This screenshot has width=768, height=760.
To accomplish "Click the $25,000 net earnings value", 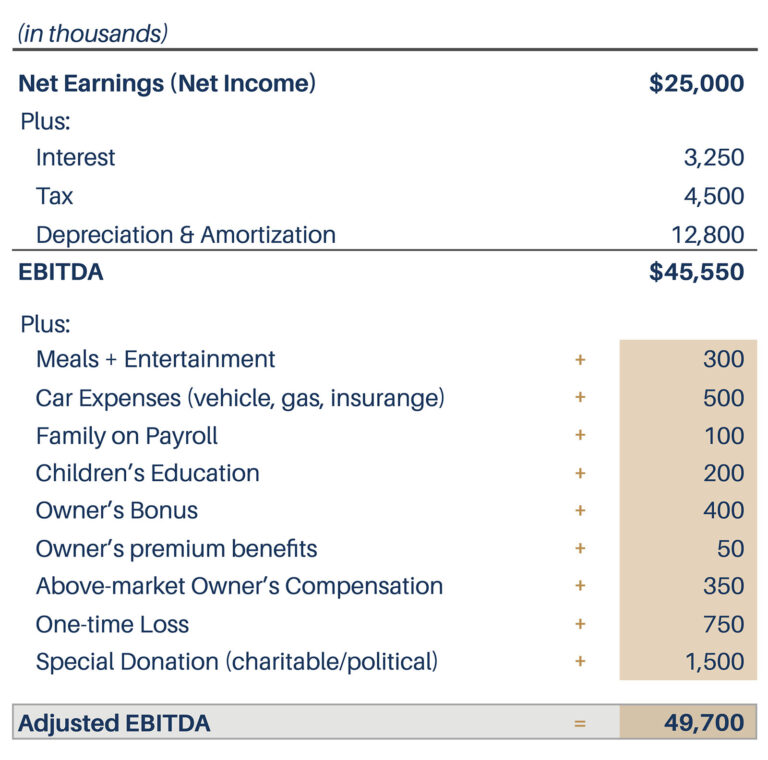I will point(696,83).
